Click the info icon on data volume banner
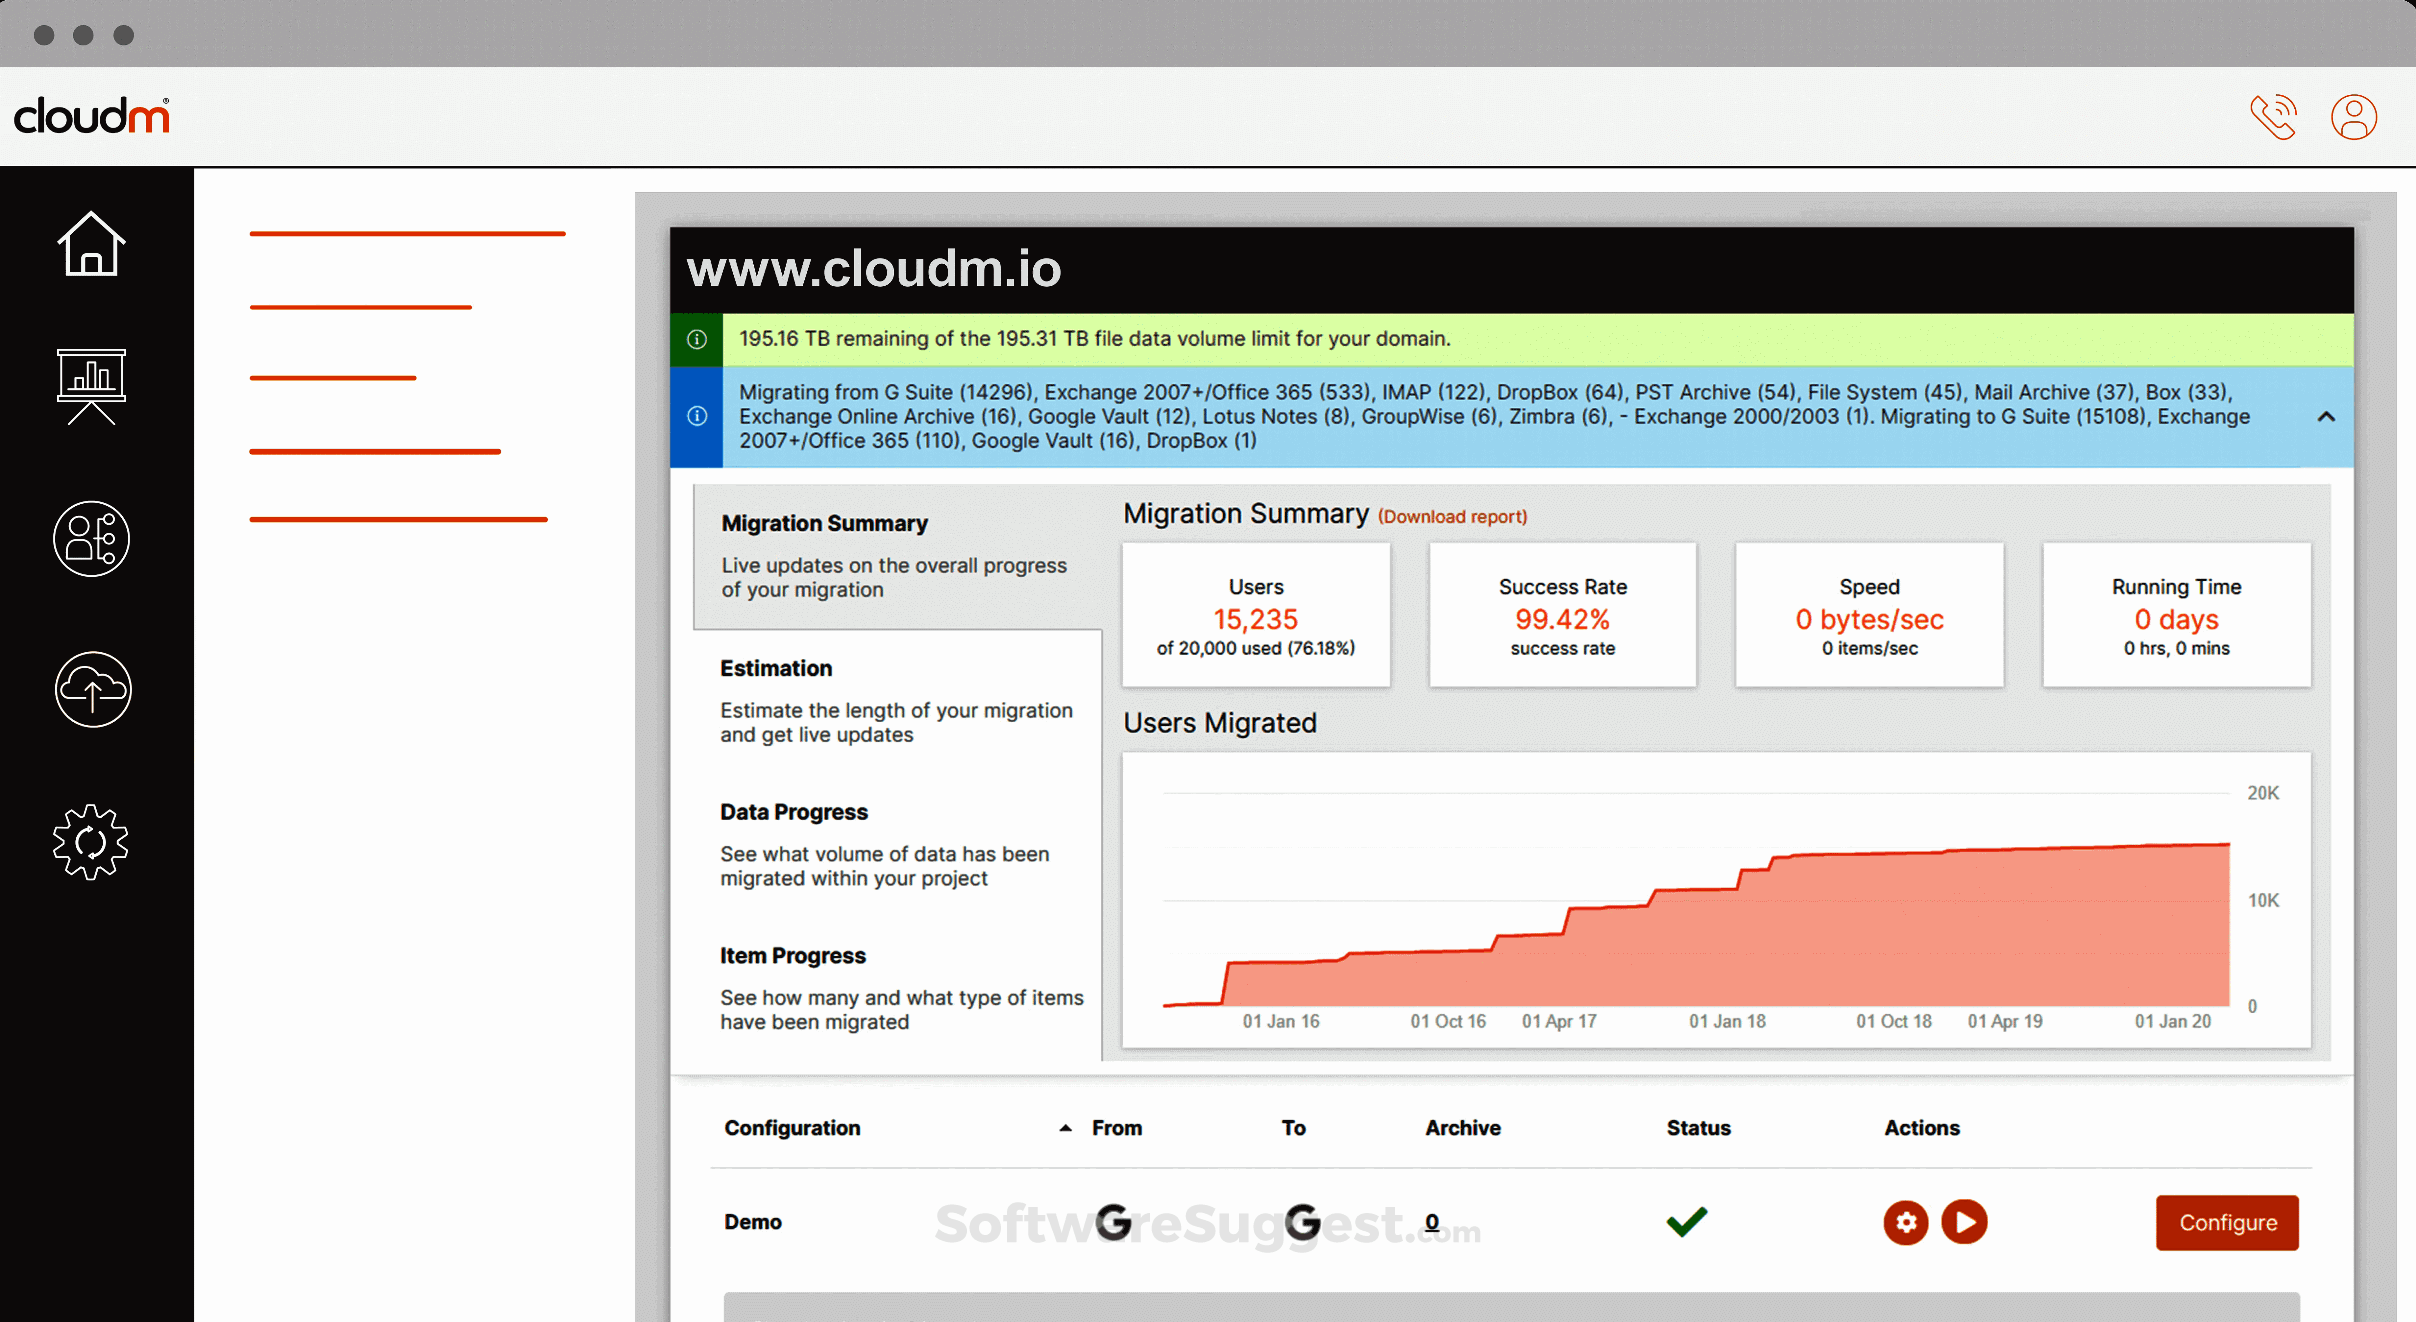2416x1322 pixels. (x=697, y=338)
